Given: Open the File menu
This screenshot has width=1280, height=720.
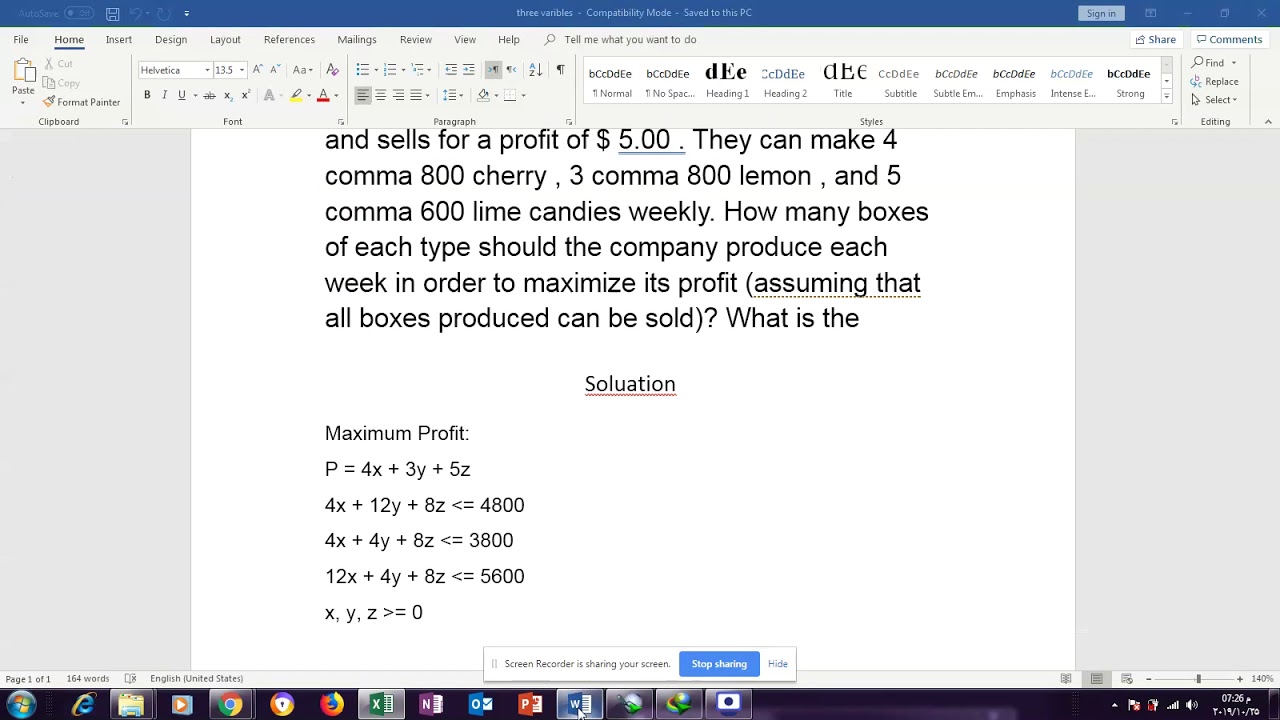Looking at the screenshot, I should [x=21, y=39].
